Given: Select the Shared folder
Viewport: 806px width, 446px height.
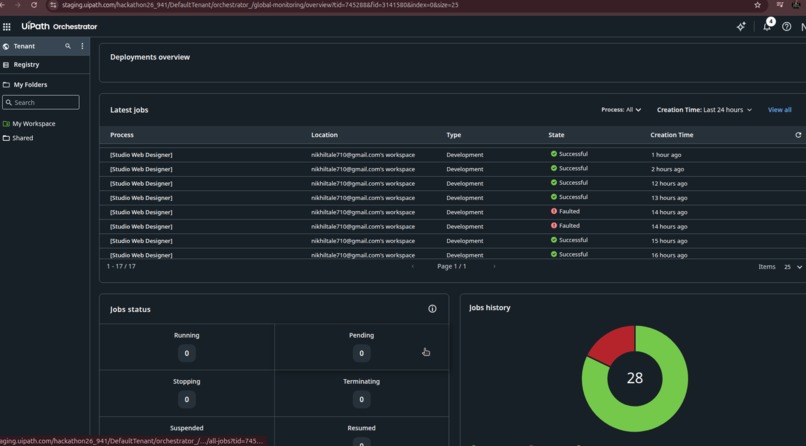Looking at the screenshot, I should (23, 138).
